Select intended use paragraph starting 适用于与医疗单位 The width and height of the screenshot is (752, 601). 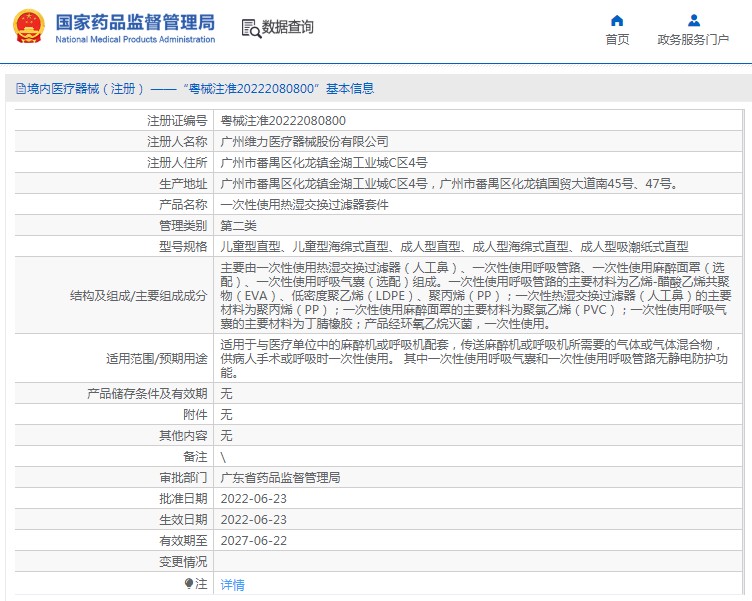click(474, 358)
